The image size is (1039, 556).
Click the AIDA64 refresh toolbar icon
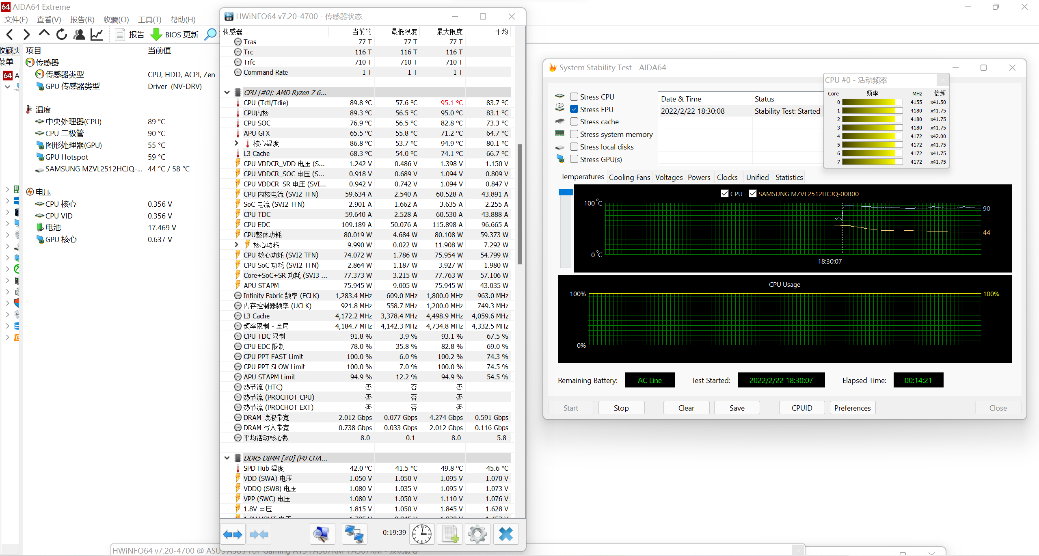pyautogui.click(x=62, y=34)
